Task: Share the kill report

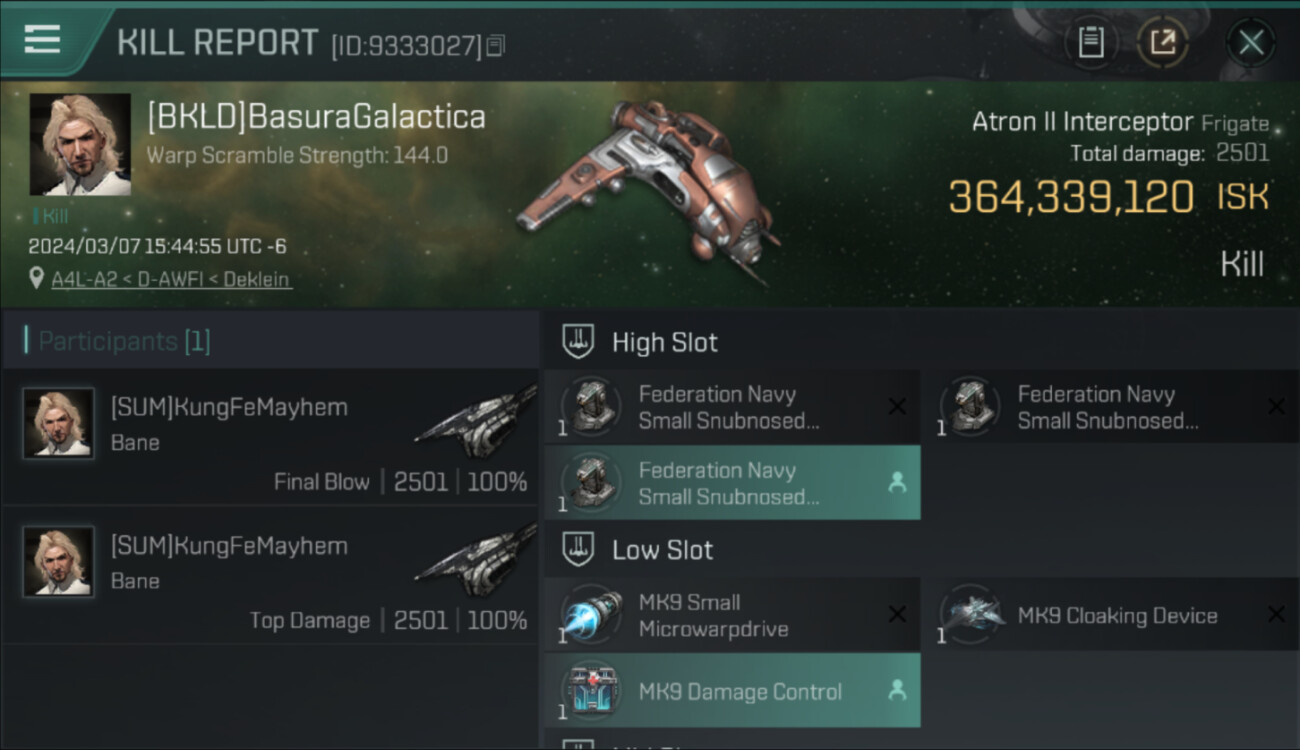Action: (1162, 43)
